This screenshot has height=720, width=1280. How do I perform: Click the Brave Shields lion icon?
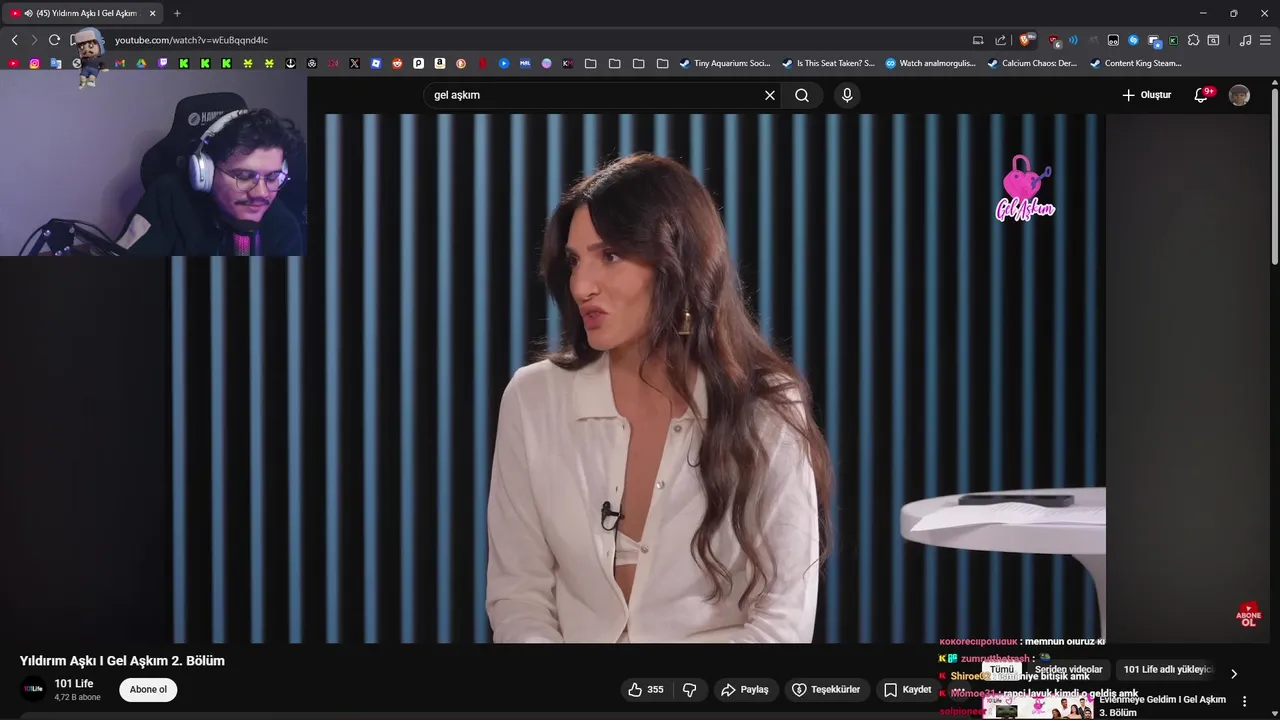[x=1025, y=40]
